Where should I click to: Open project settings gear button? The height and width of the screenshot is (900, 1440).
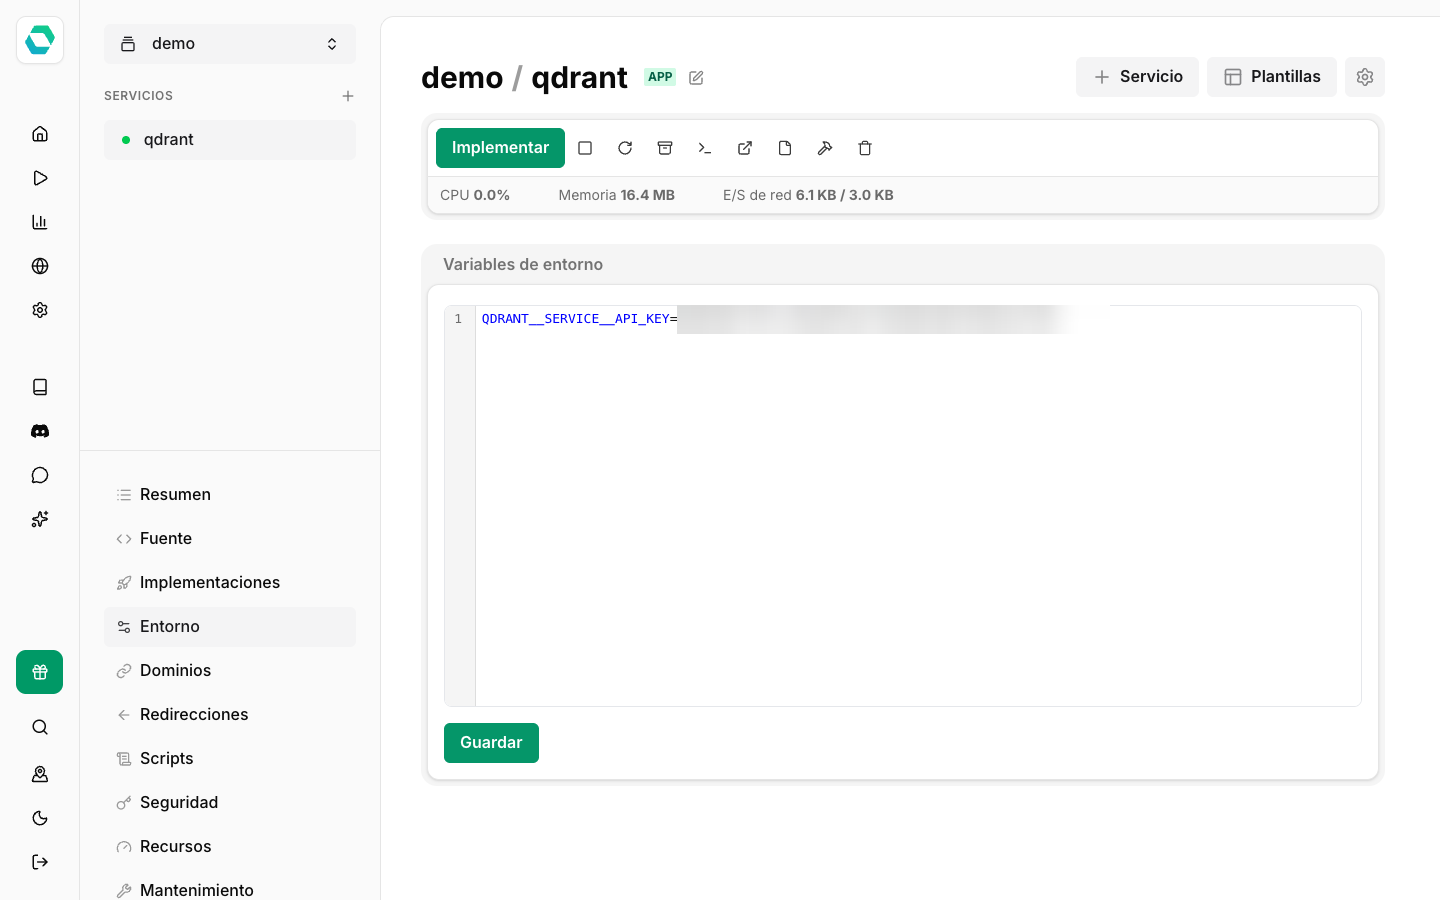[x=1365, y=77]
